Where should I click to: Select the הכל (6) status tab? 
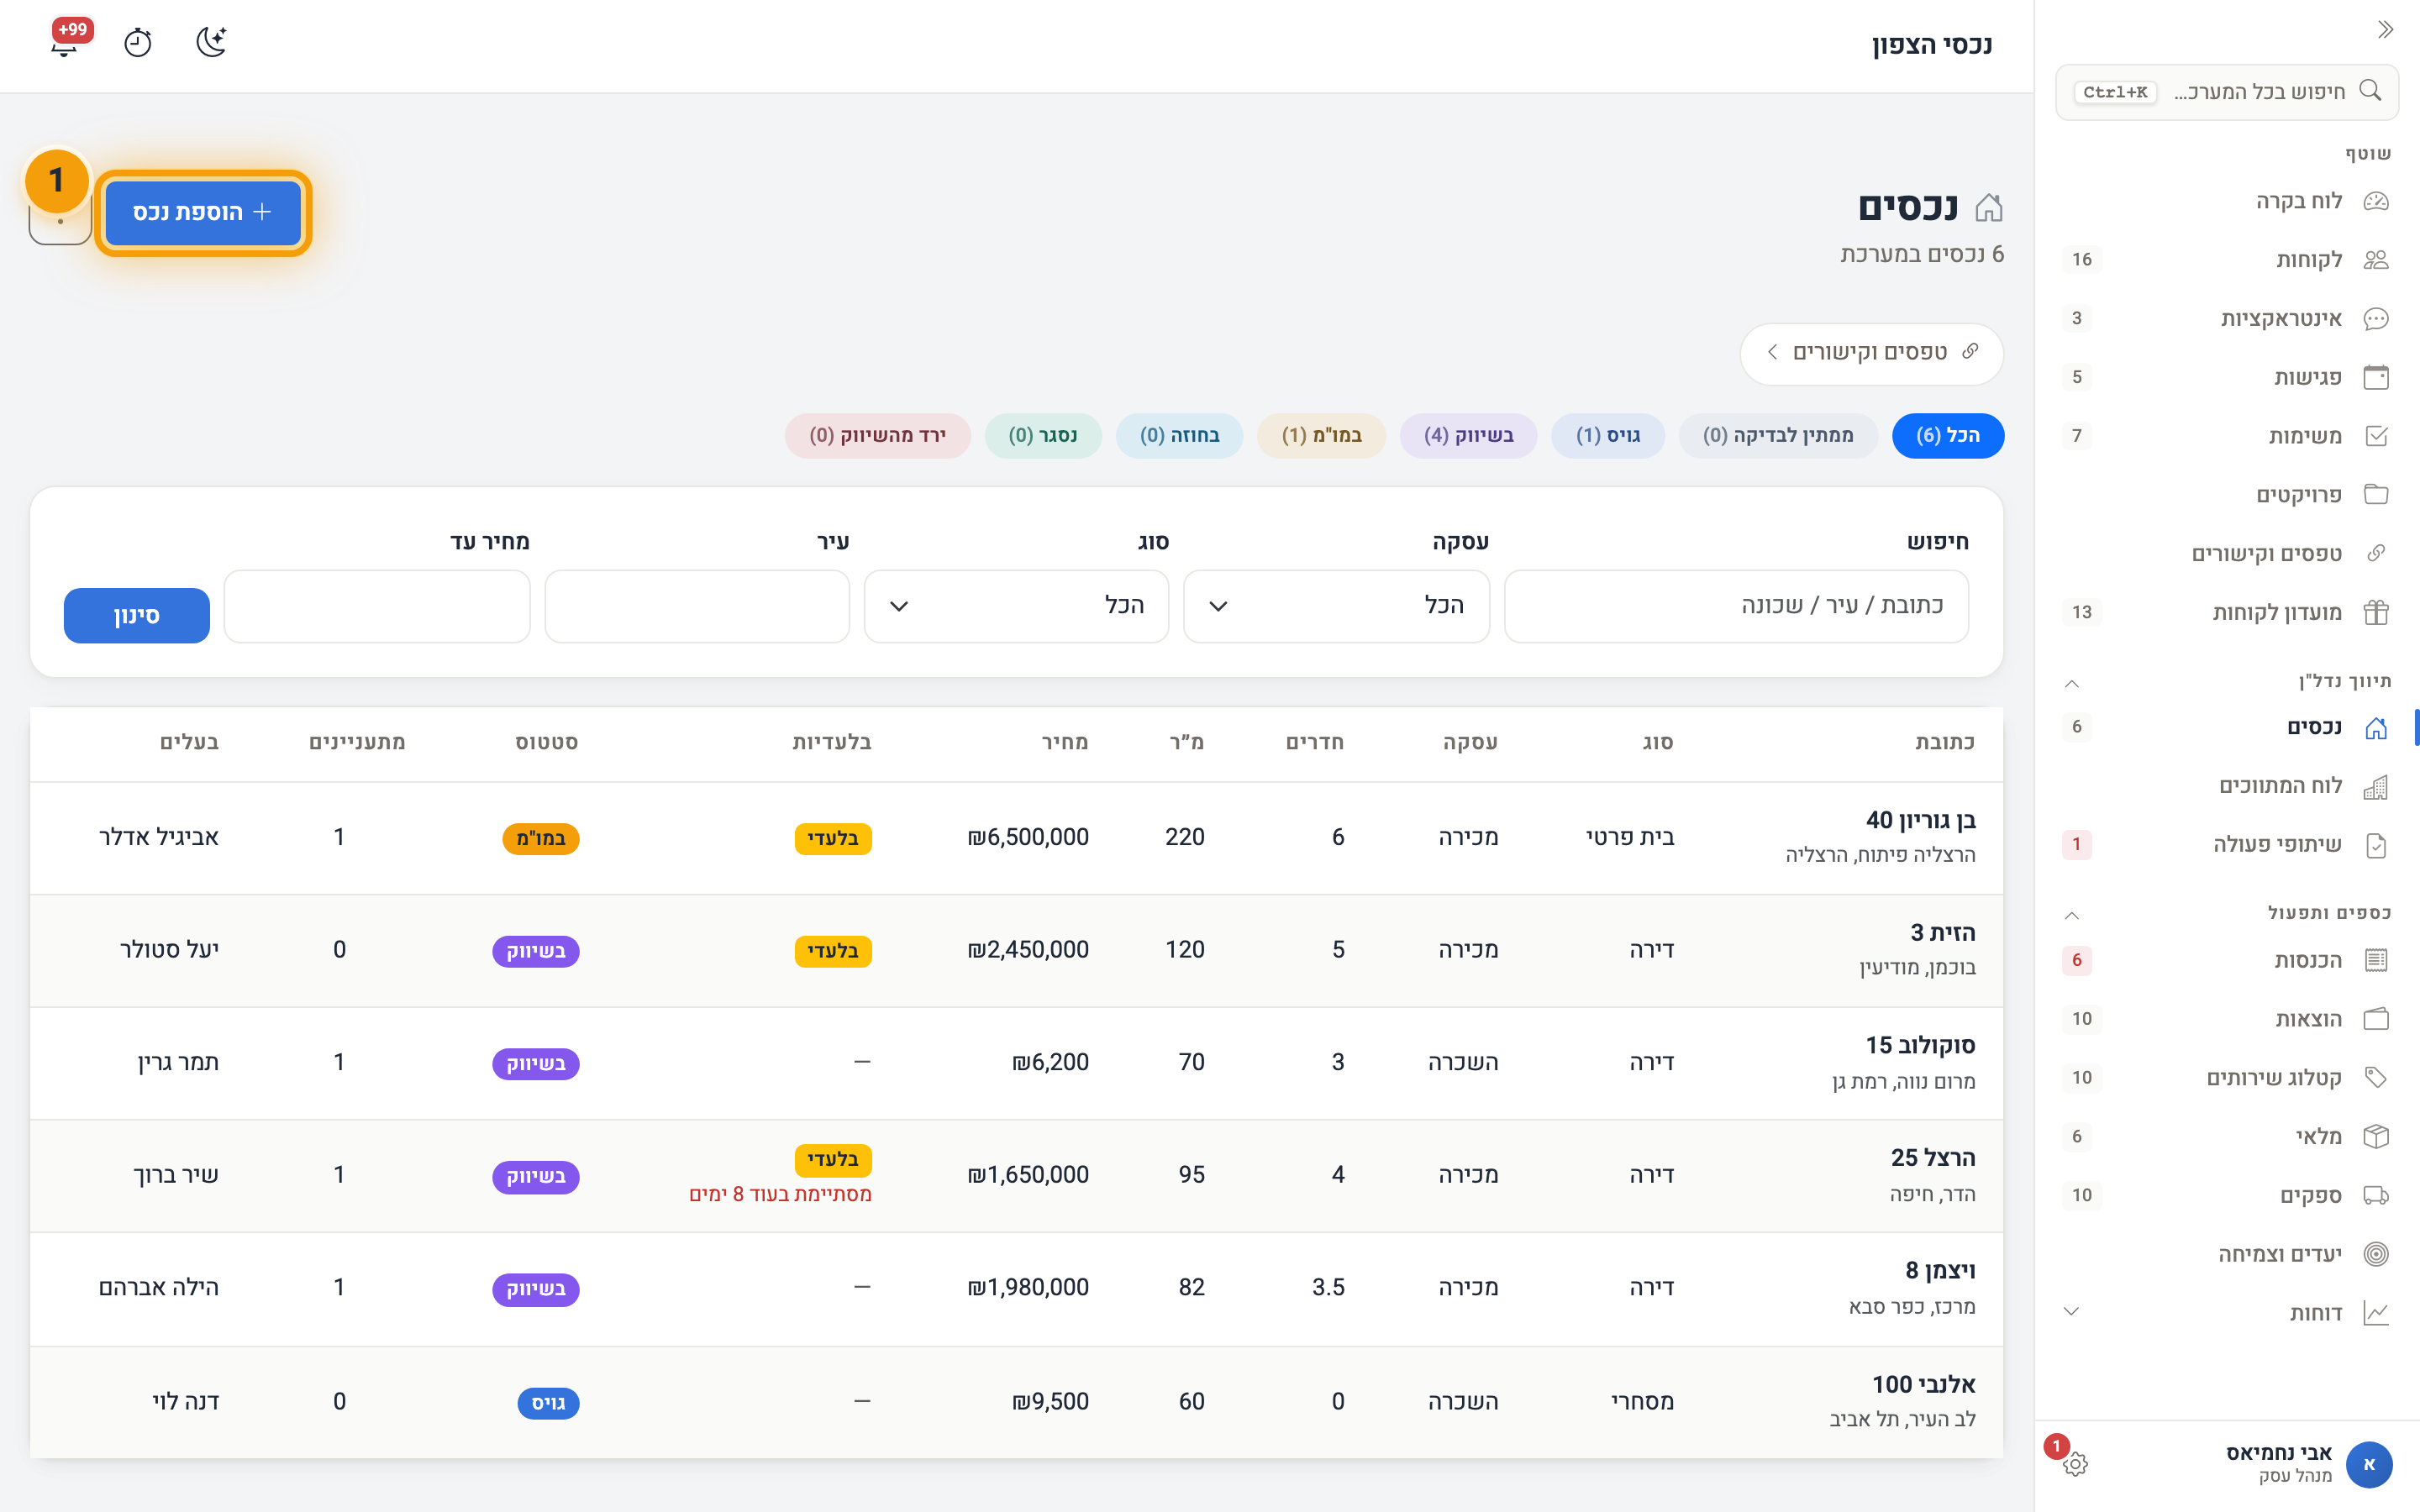(x=1948, y=436)
